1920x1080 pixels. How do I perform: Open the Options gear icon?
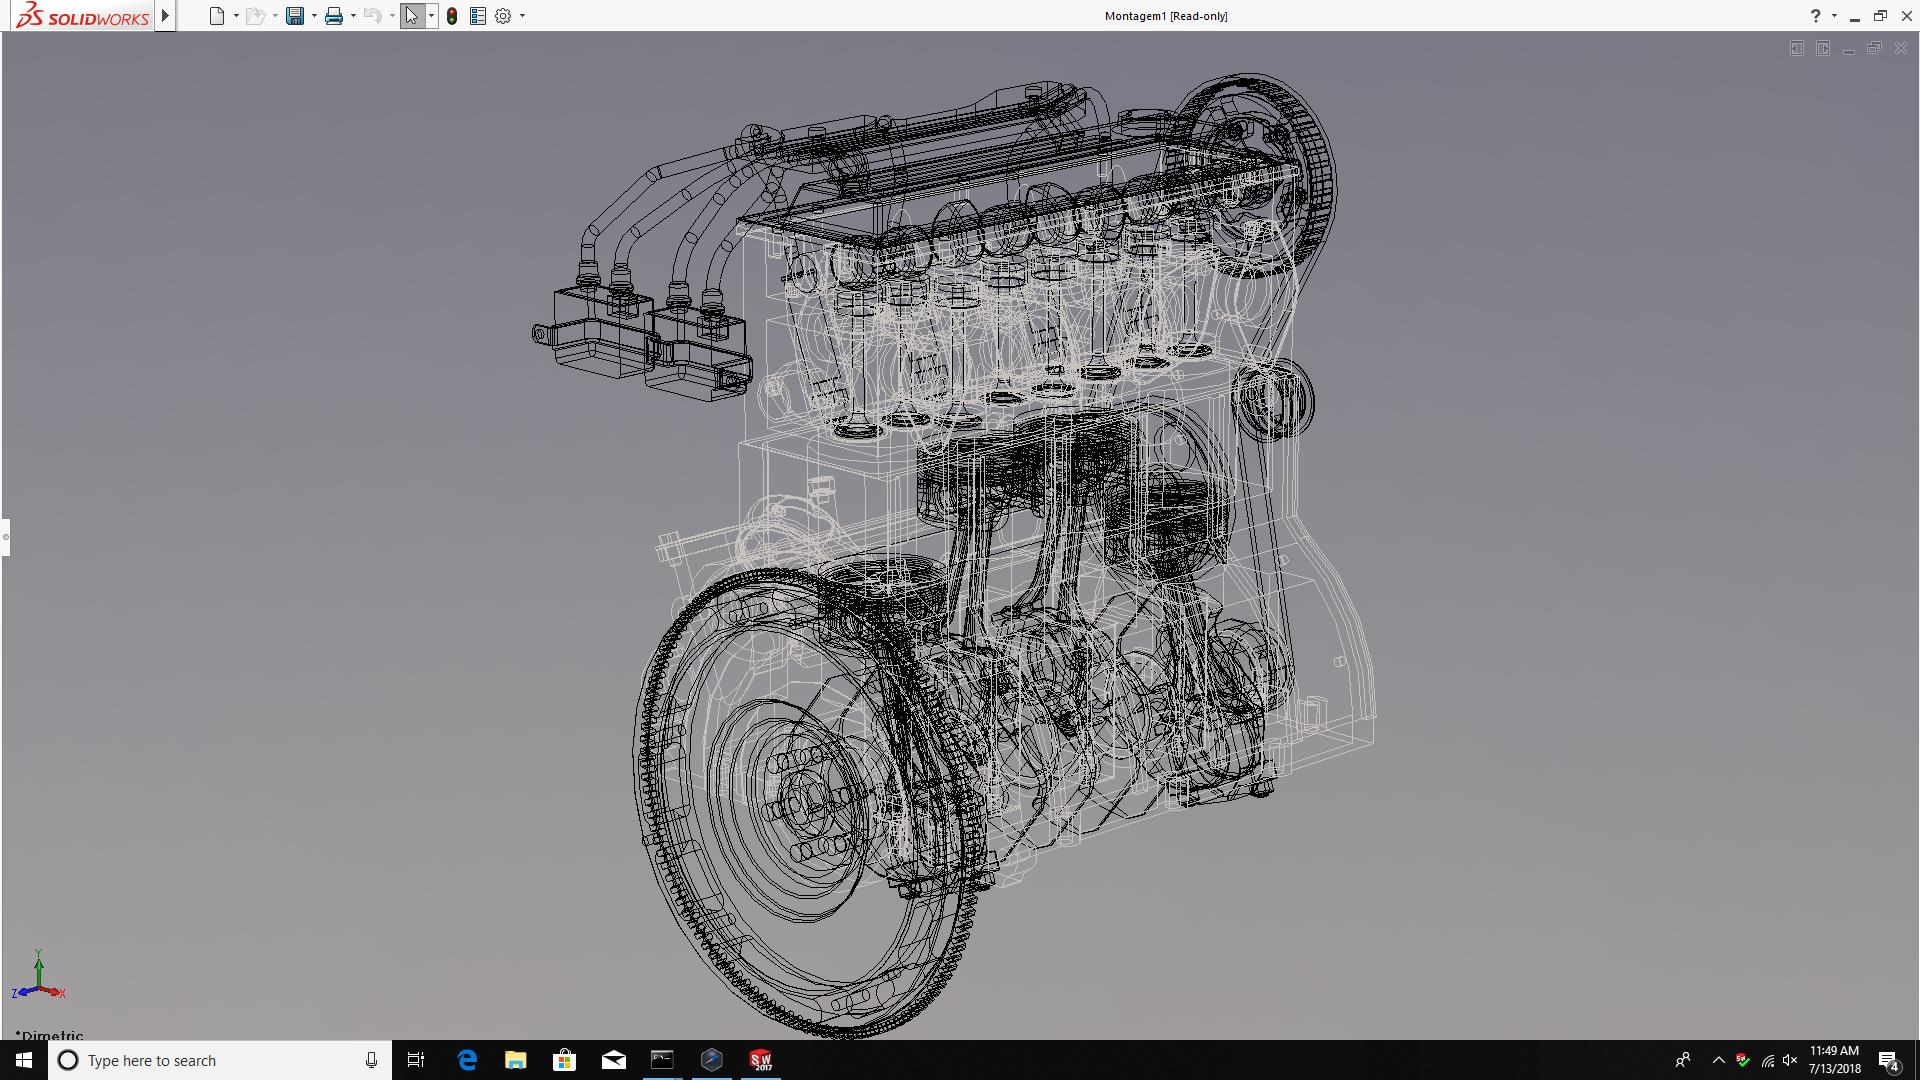click(x=503, y=16)
